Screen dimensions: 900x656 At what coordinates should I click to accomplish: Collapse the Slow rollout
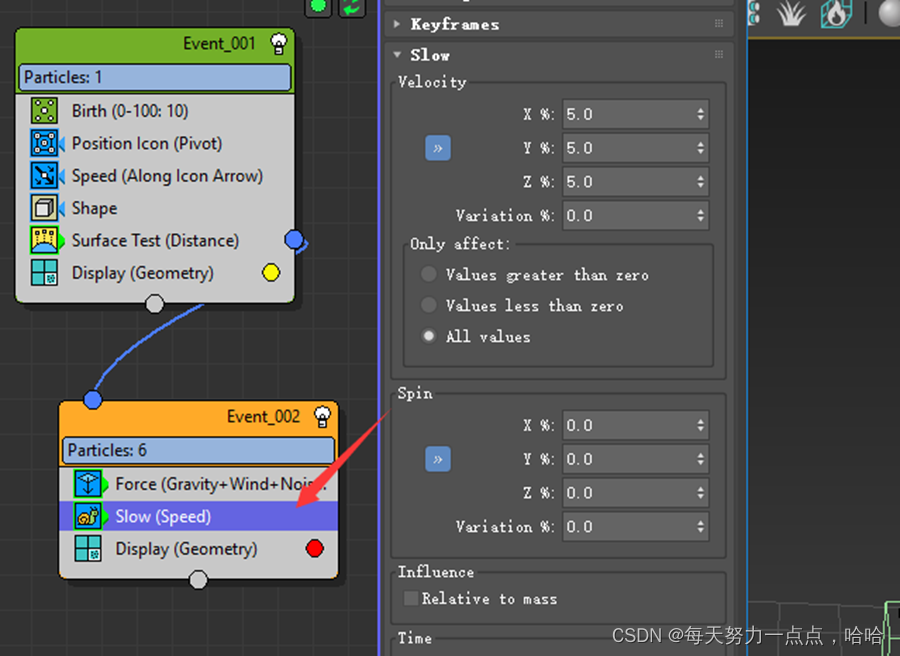tap(397, 55)
